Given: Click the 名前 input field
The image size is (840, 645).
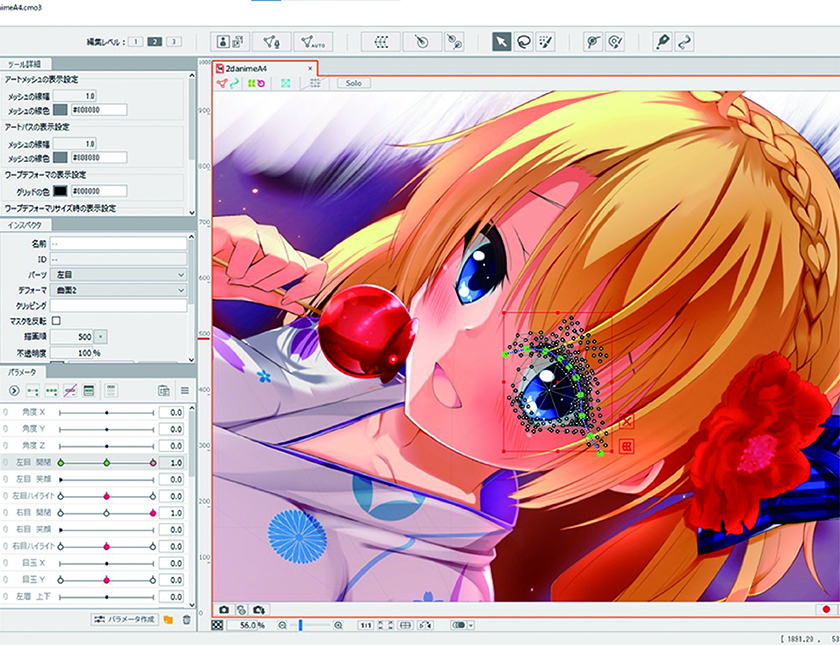Looking at the screenshot, I should (x=118, y=243).
